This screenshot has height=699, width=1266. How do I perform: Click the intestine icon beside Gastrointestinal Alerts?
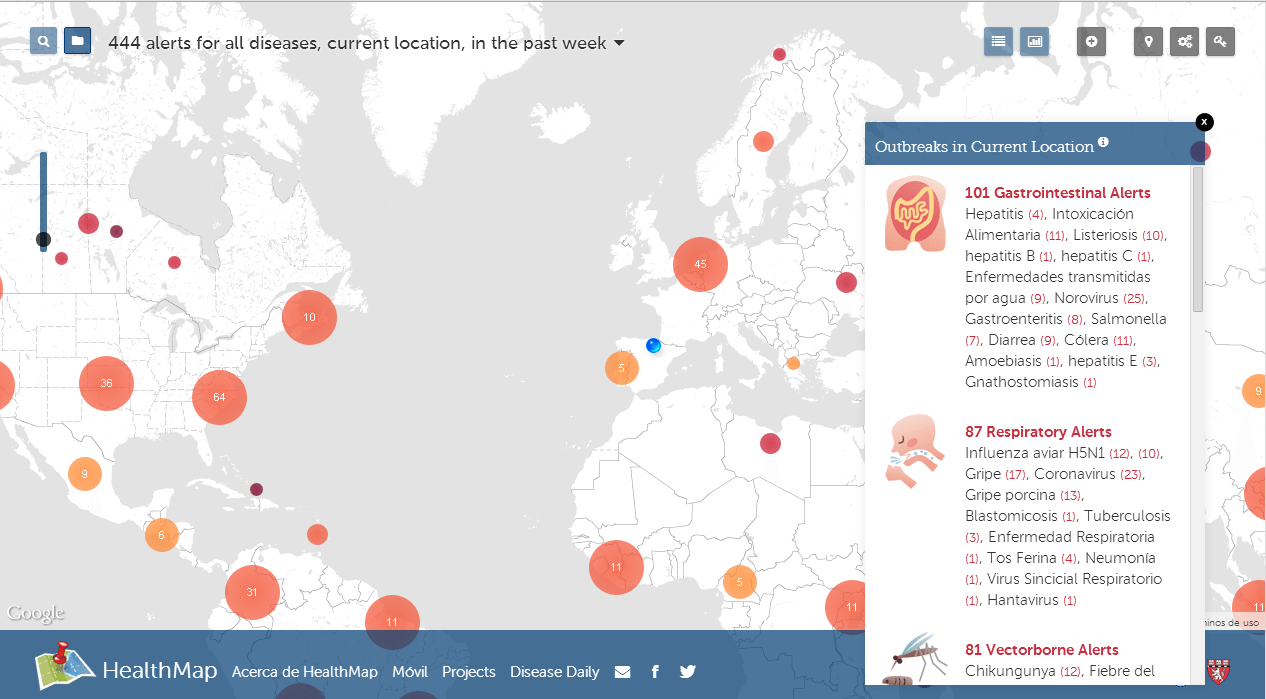914,213
